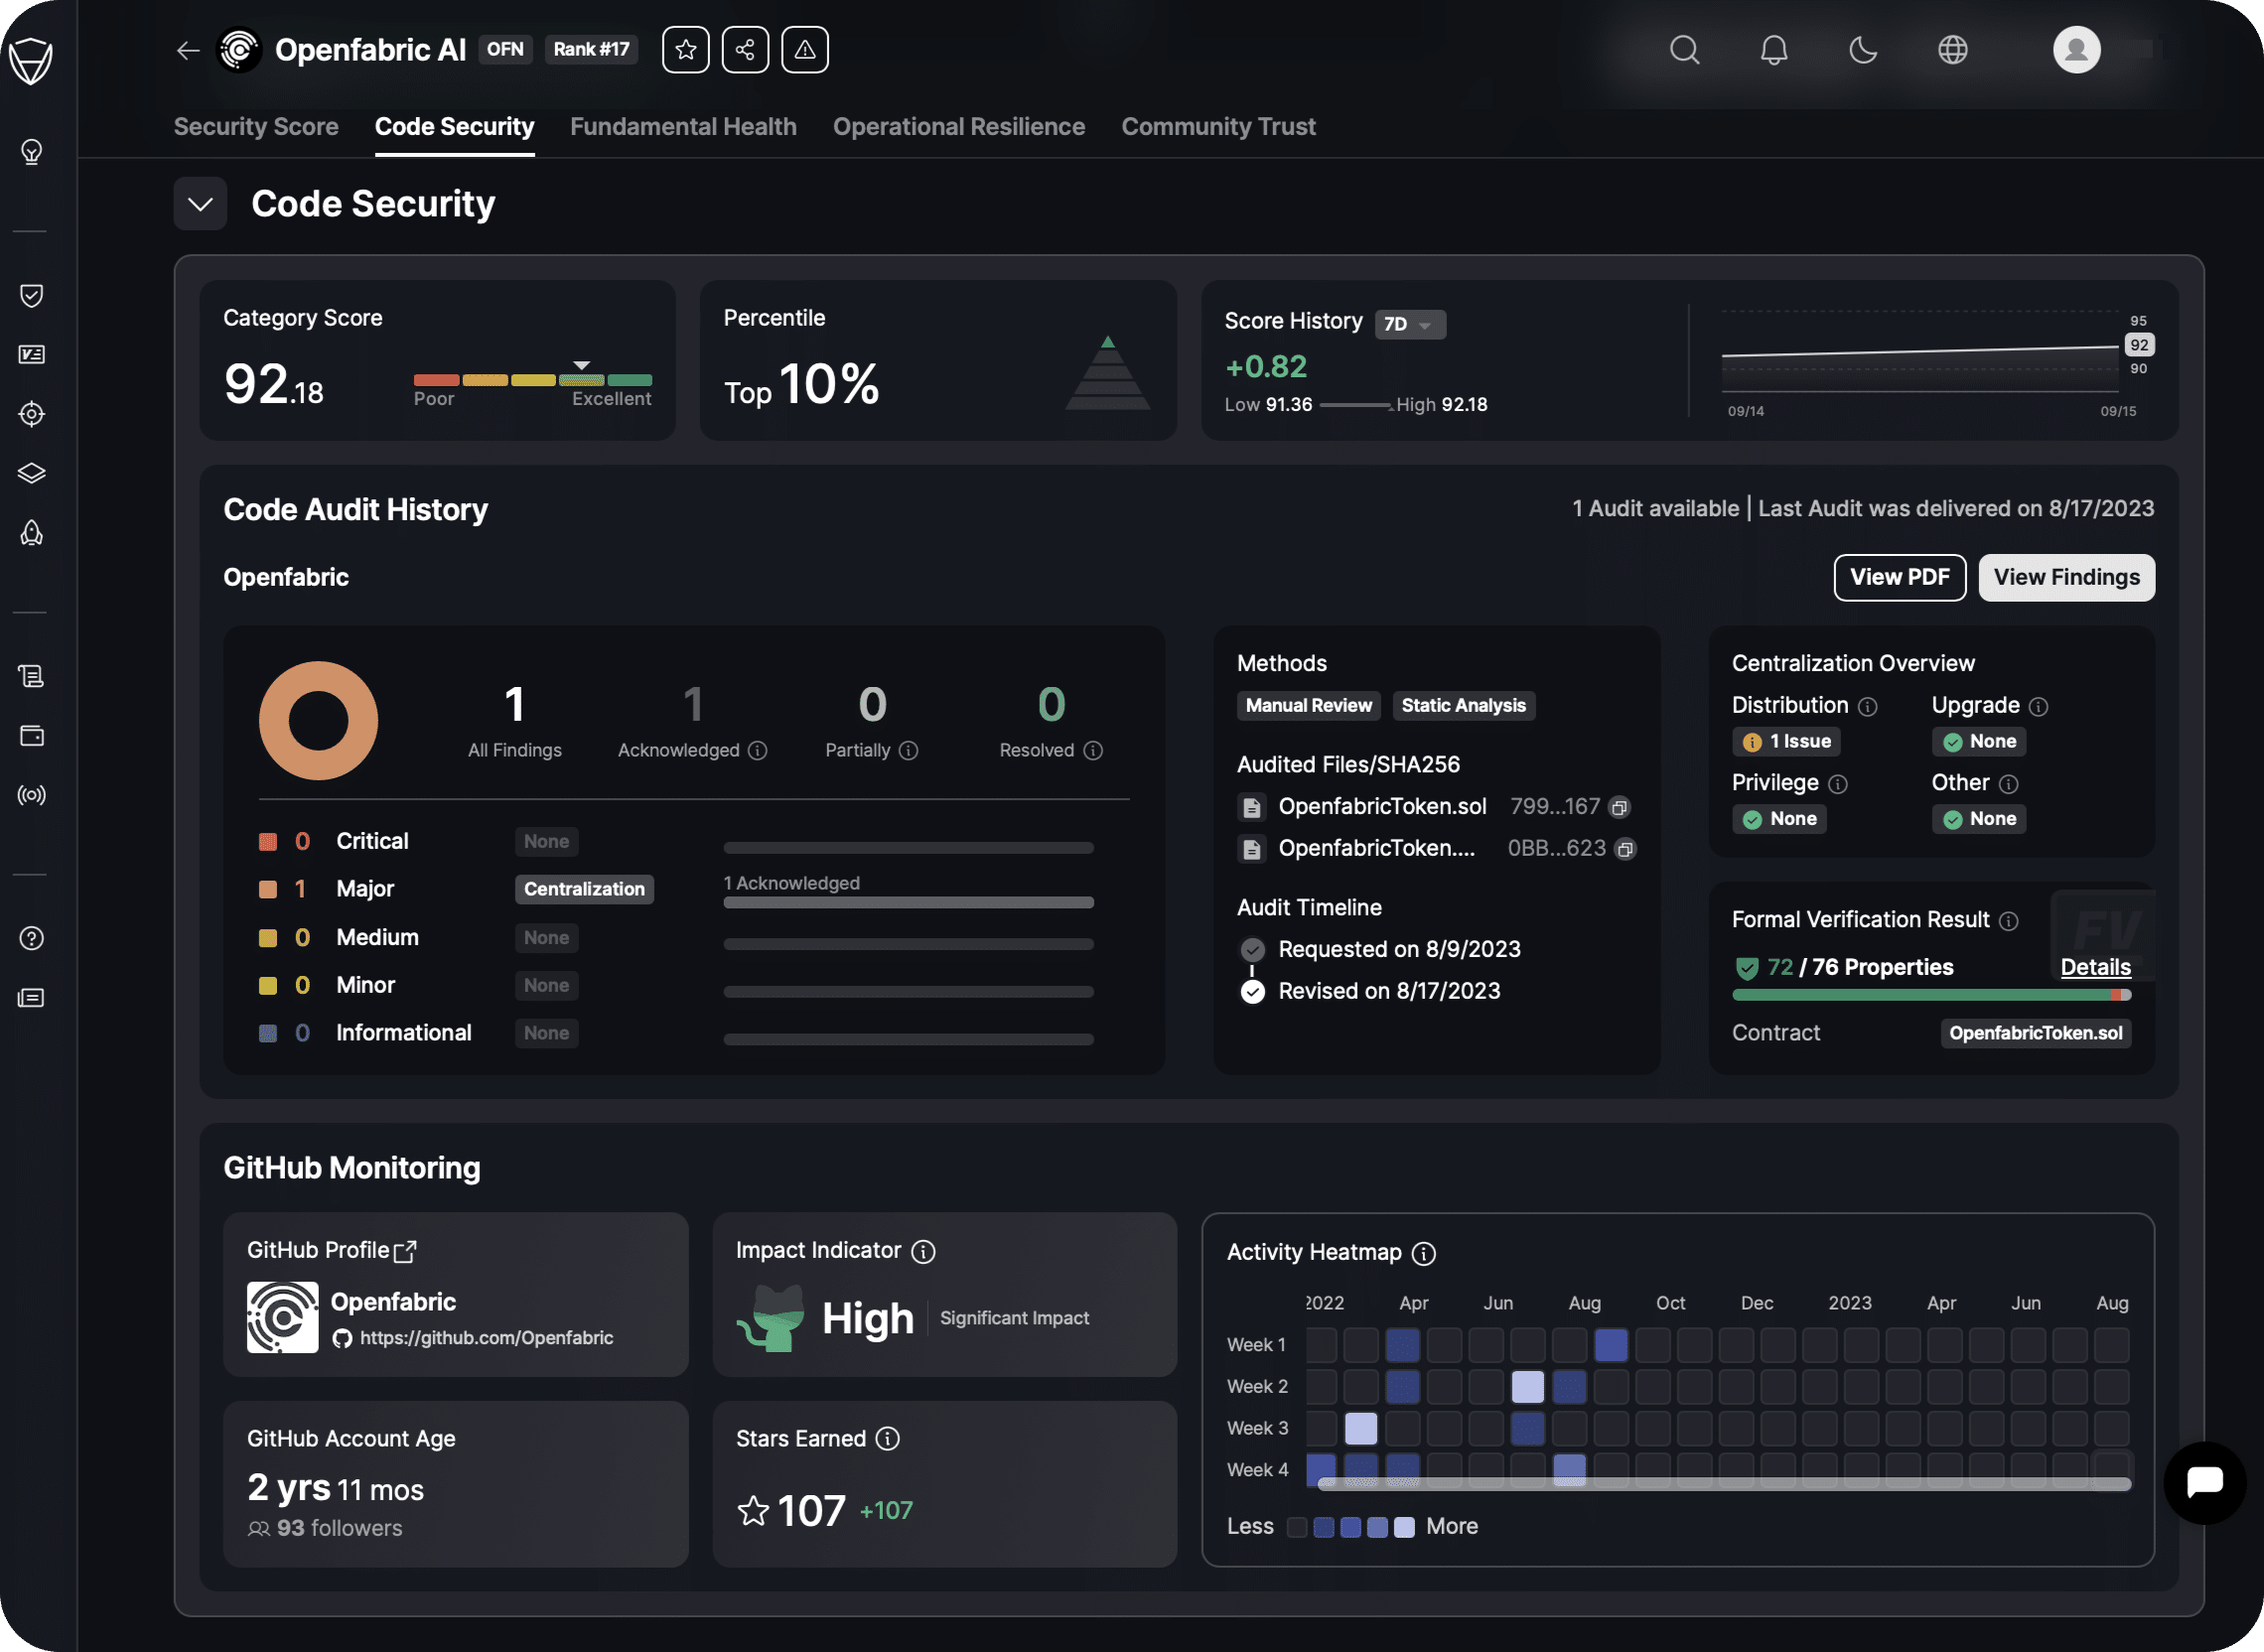The height and width of the screenshot is (1652, 2264).
Task: Click the shield logo in sidebar
Action: tap(31, 62)
